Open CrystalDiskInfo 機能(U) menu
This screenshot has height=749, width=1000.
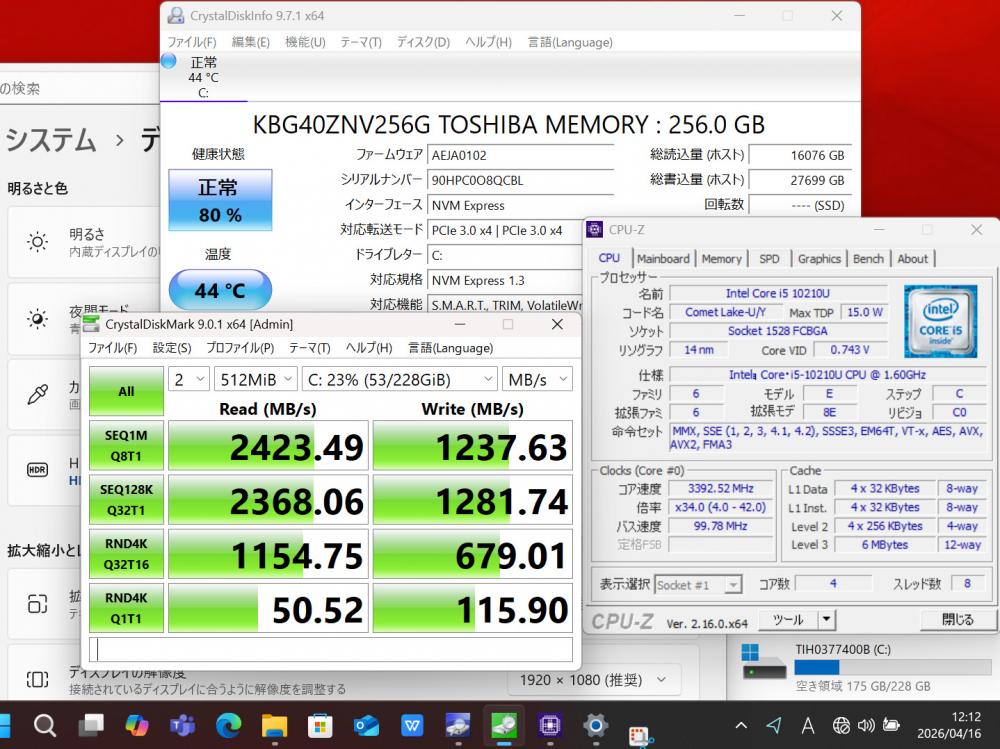pos(305,42)
